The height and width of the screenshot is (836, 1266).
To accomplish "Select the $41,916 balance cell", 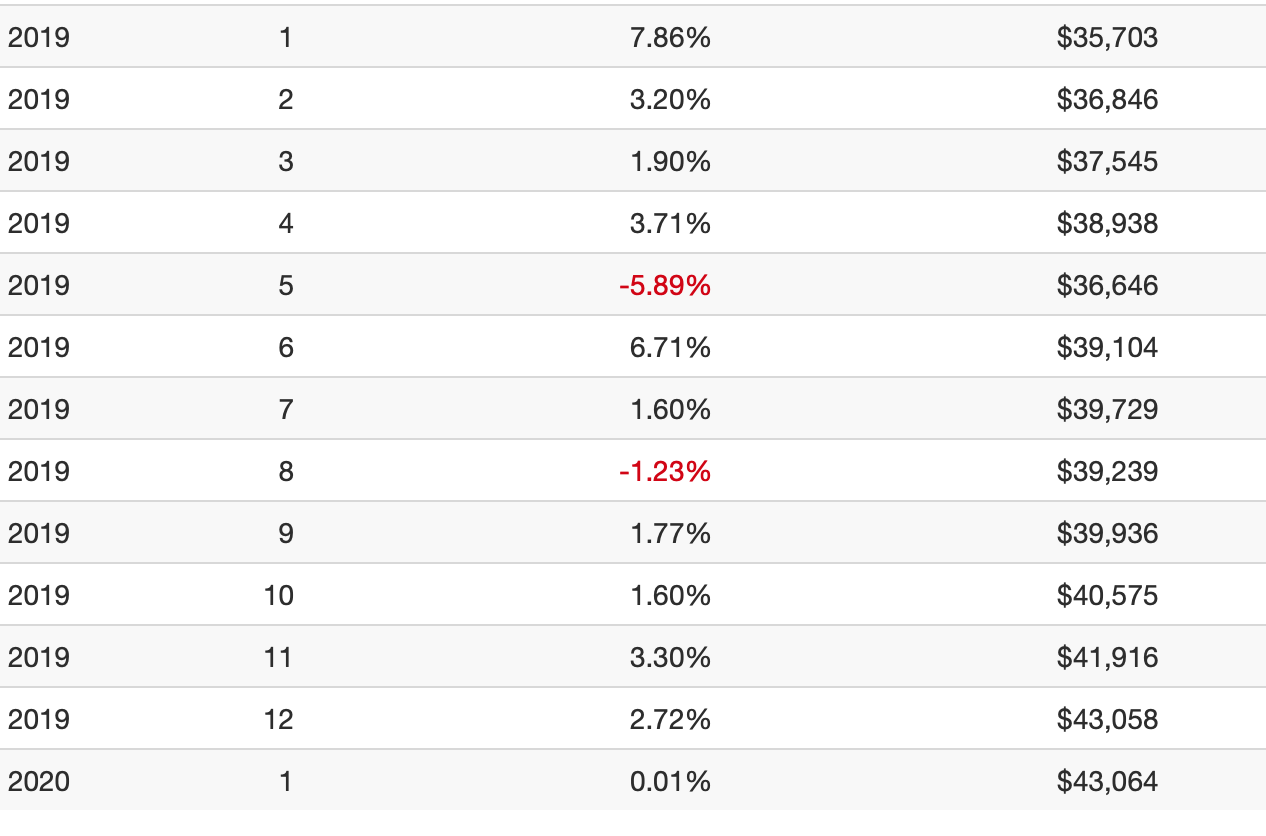I will pos(1107,657).
